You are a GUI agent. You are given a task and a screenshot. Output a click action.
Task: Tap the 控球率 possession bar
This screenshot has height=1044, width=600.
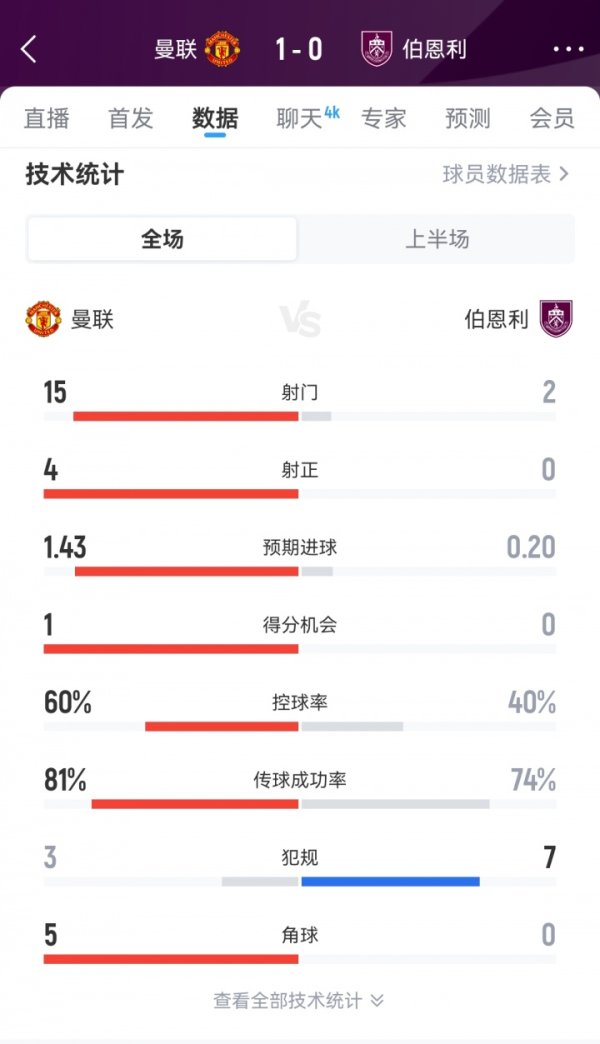pos(274,726)
